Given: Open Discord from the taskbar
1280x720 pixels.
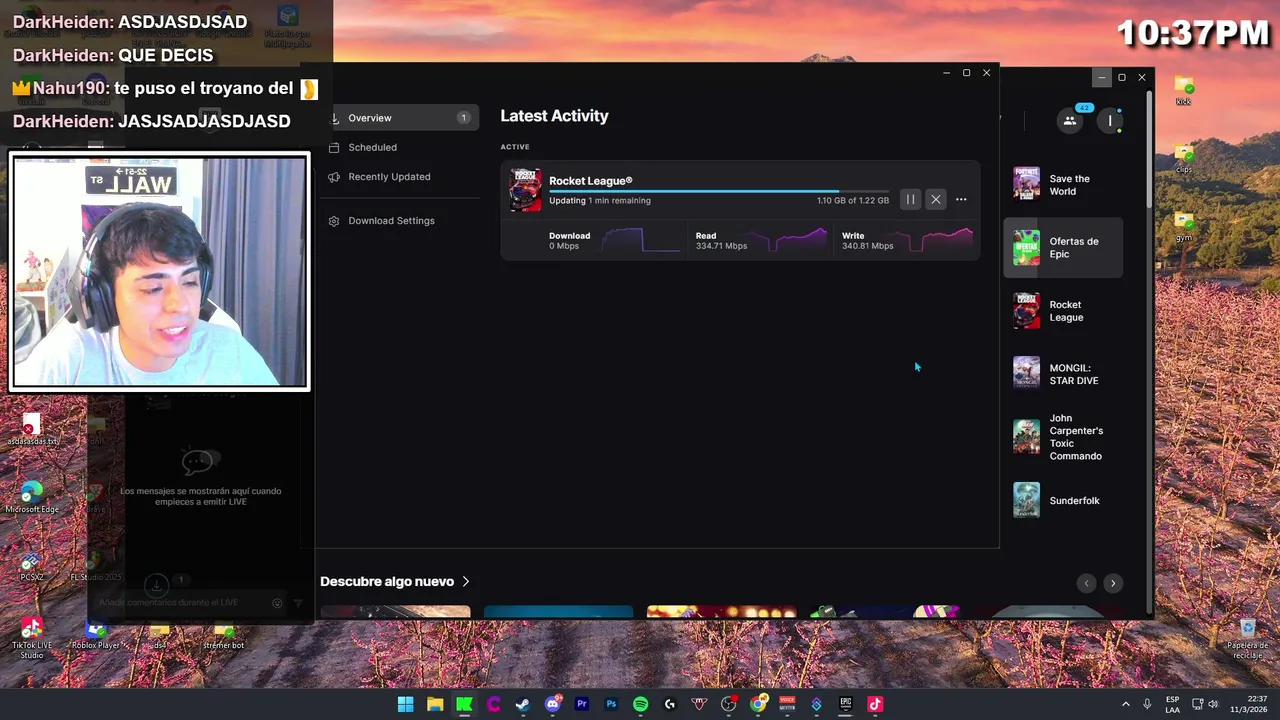Looking at the screenshot, I should (552, 704).
